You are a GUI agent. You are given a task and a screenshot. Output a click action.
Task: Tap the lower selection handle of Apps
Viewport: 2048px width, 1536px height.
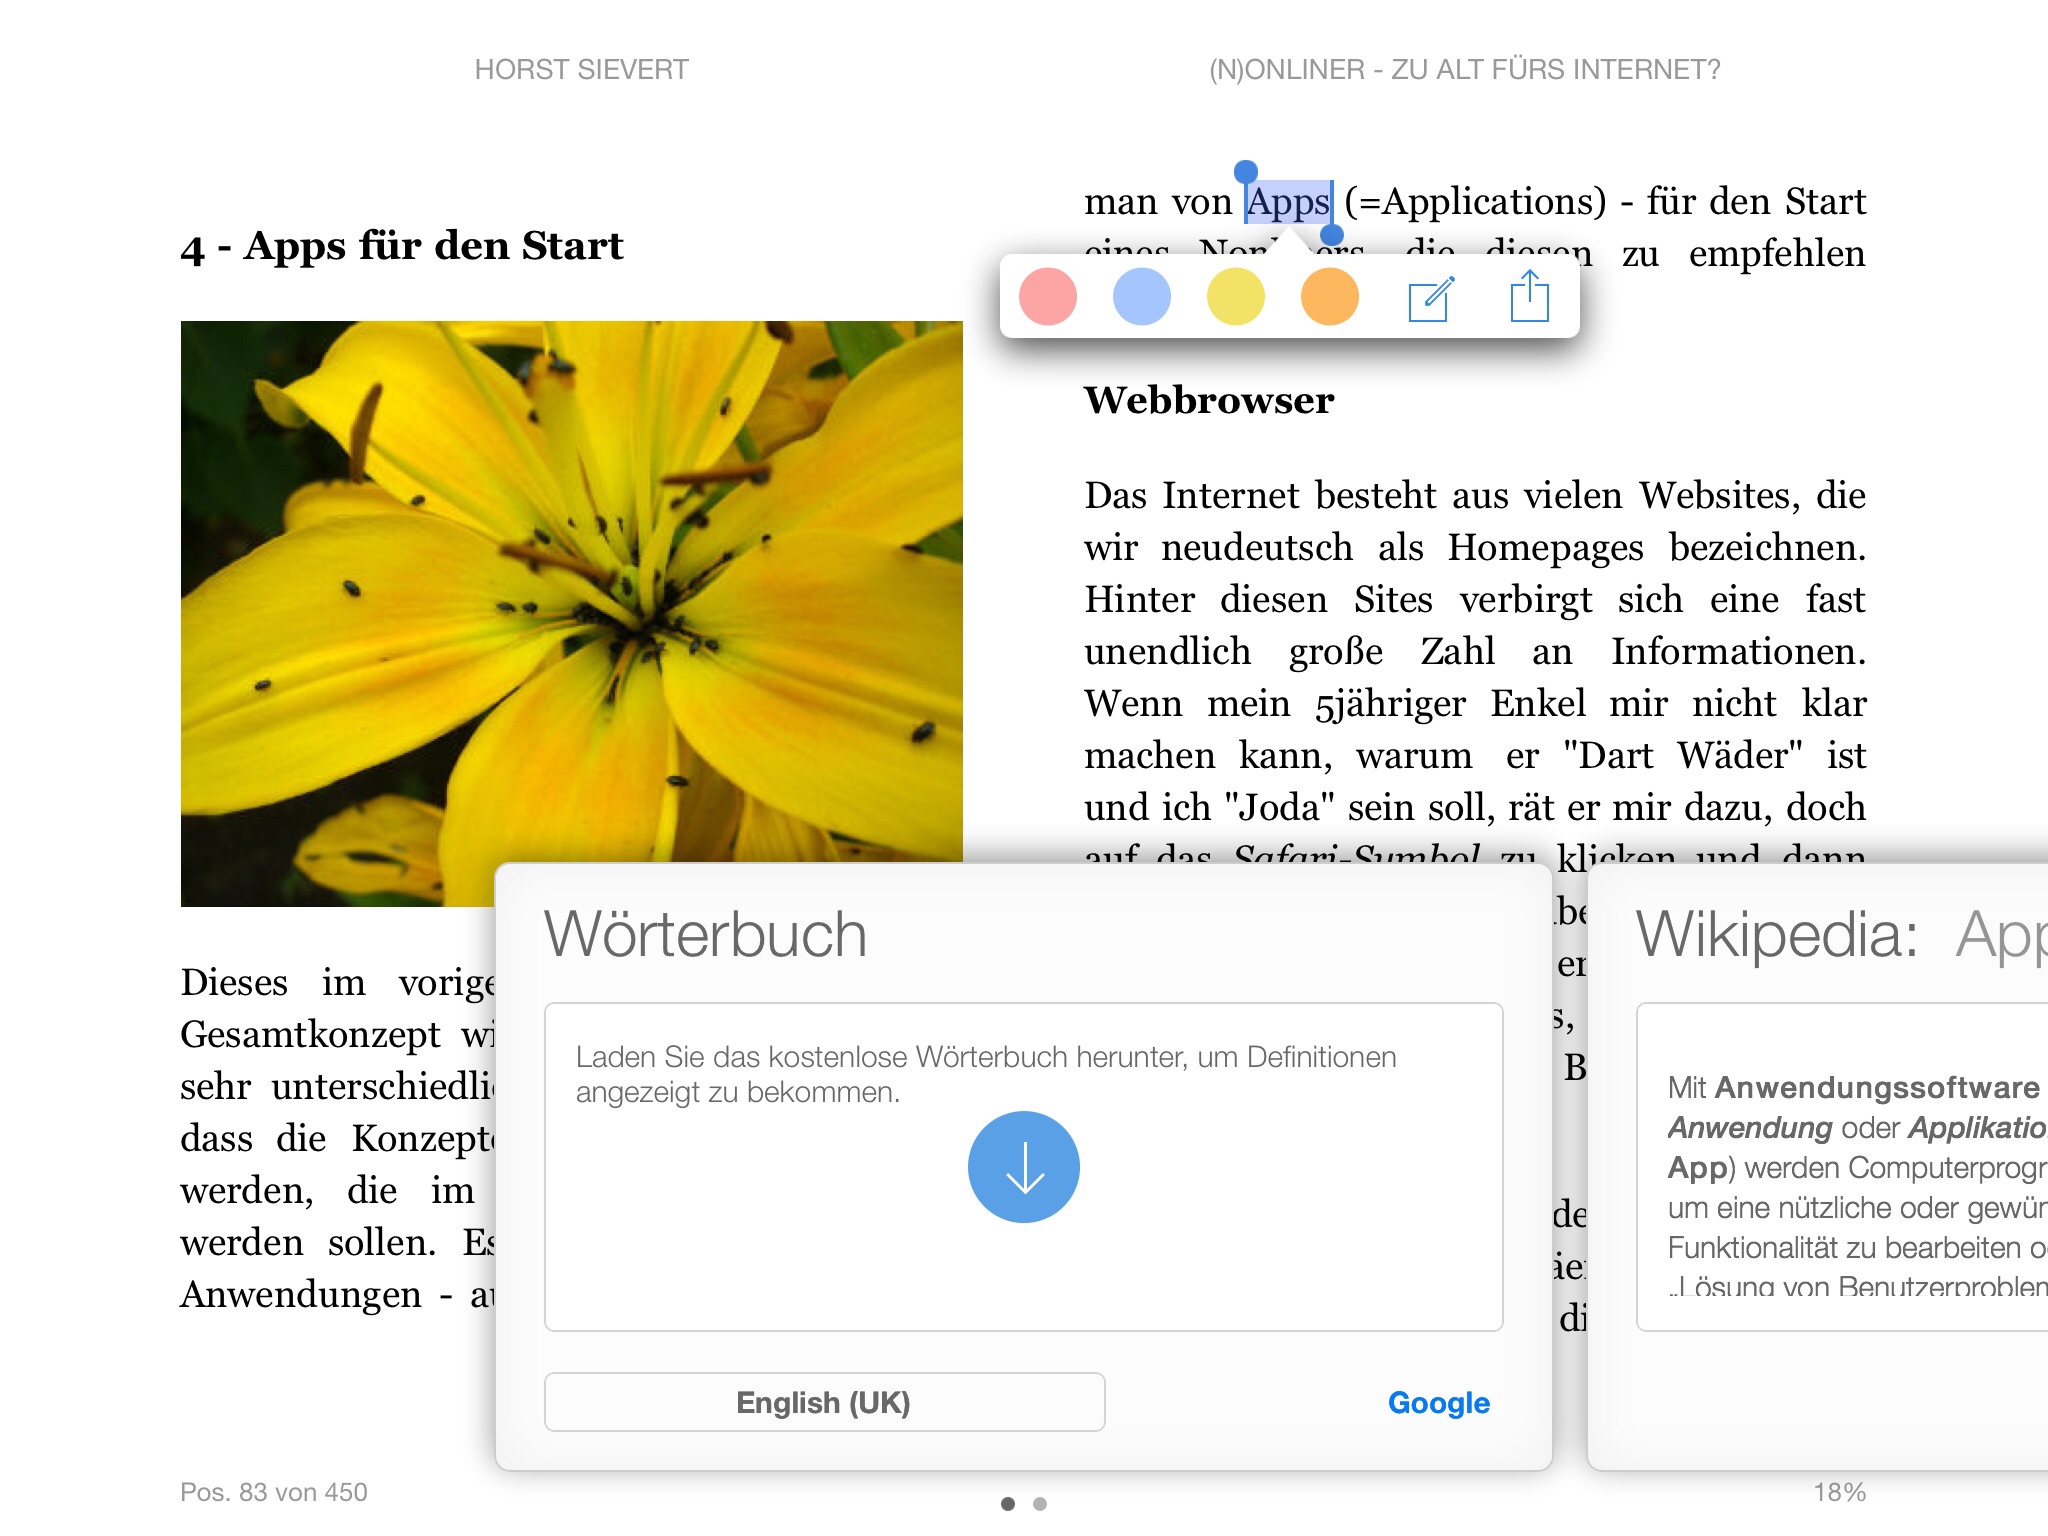coord(1331,235)
